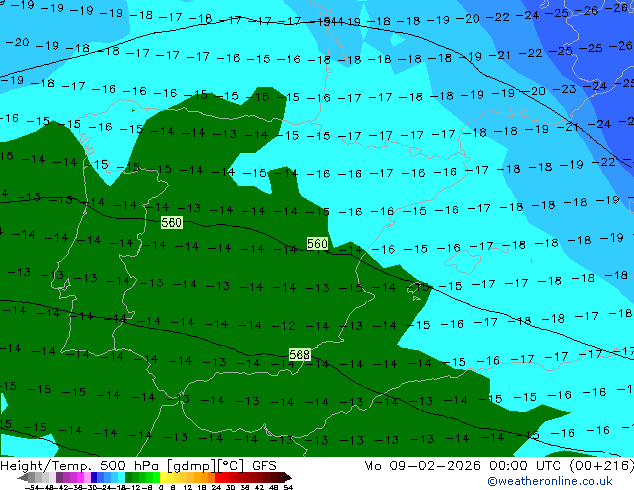
Task: Click the '(00+216)' forecast hour text
Action: coord(602,466)
